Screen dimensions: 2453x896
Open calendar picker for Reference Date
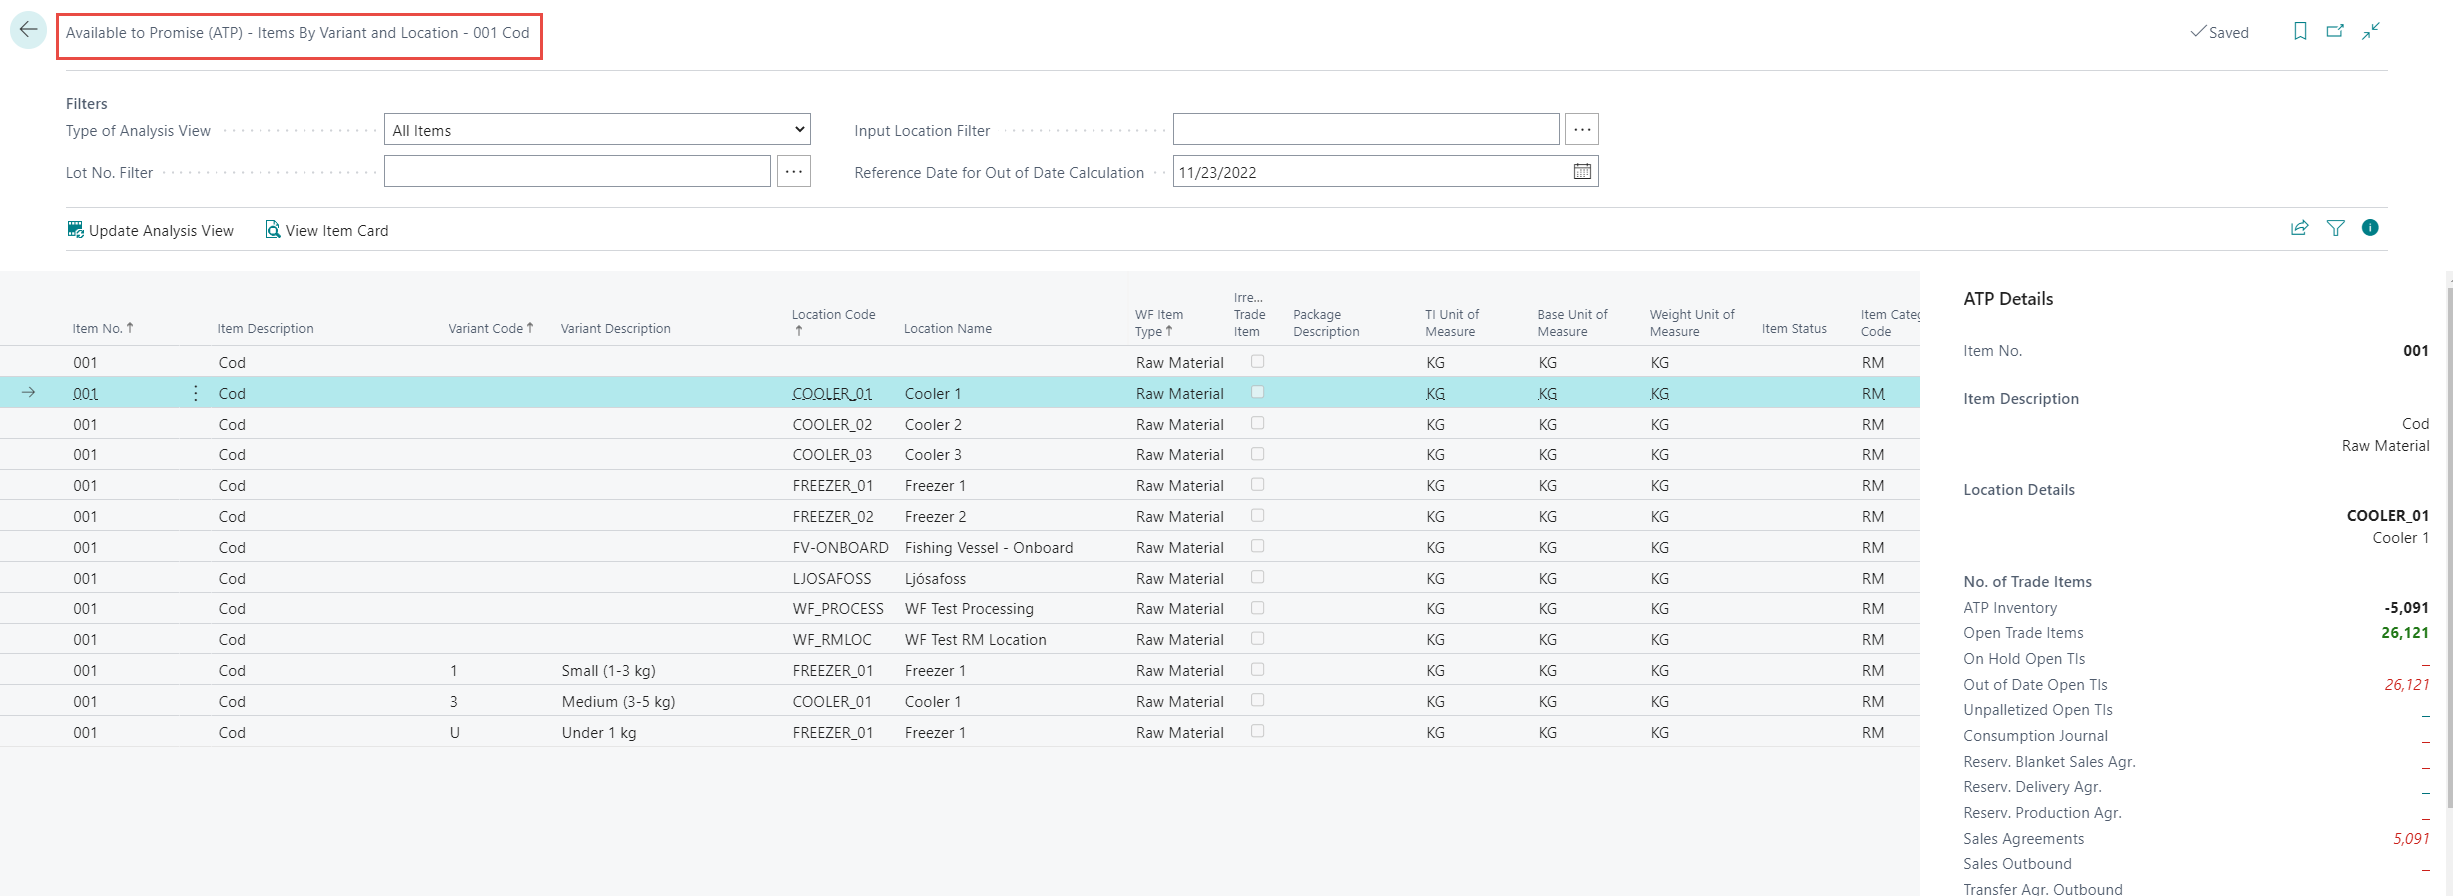point(1582,172)
